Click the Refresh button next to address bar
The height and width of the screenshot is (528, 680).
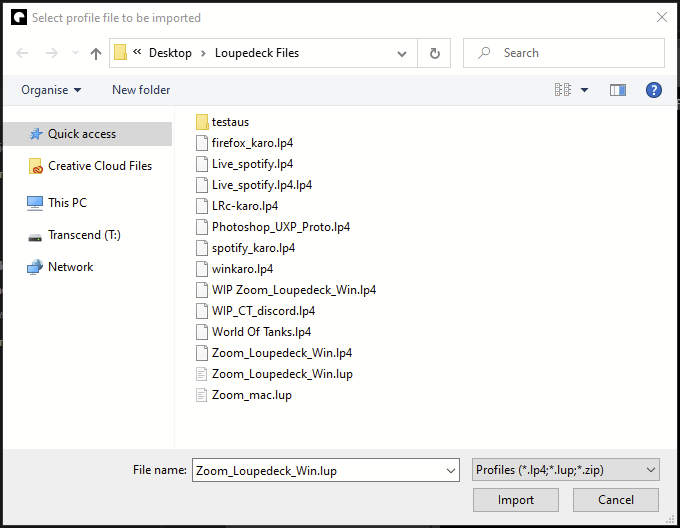click(x=434, y=53)
